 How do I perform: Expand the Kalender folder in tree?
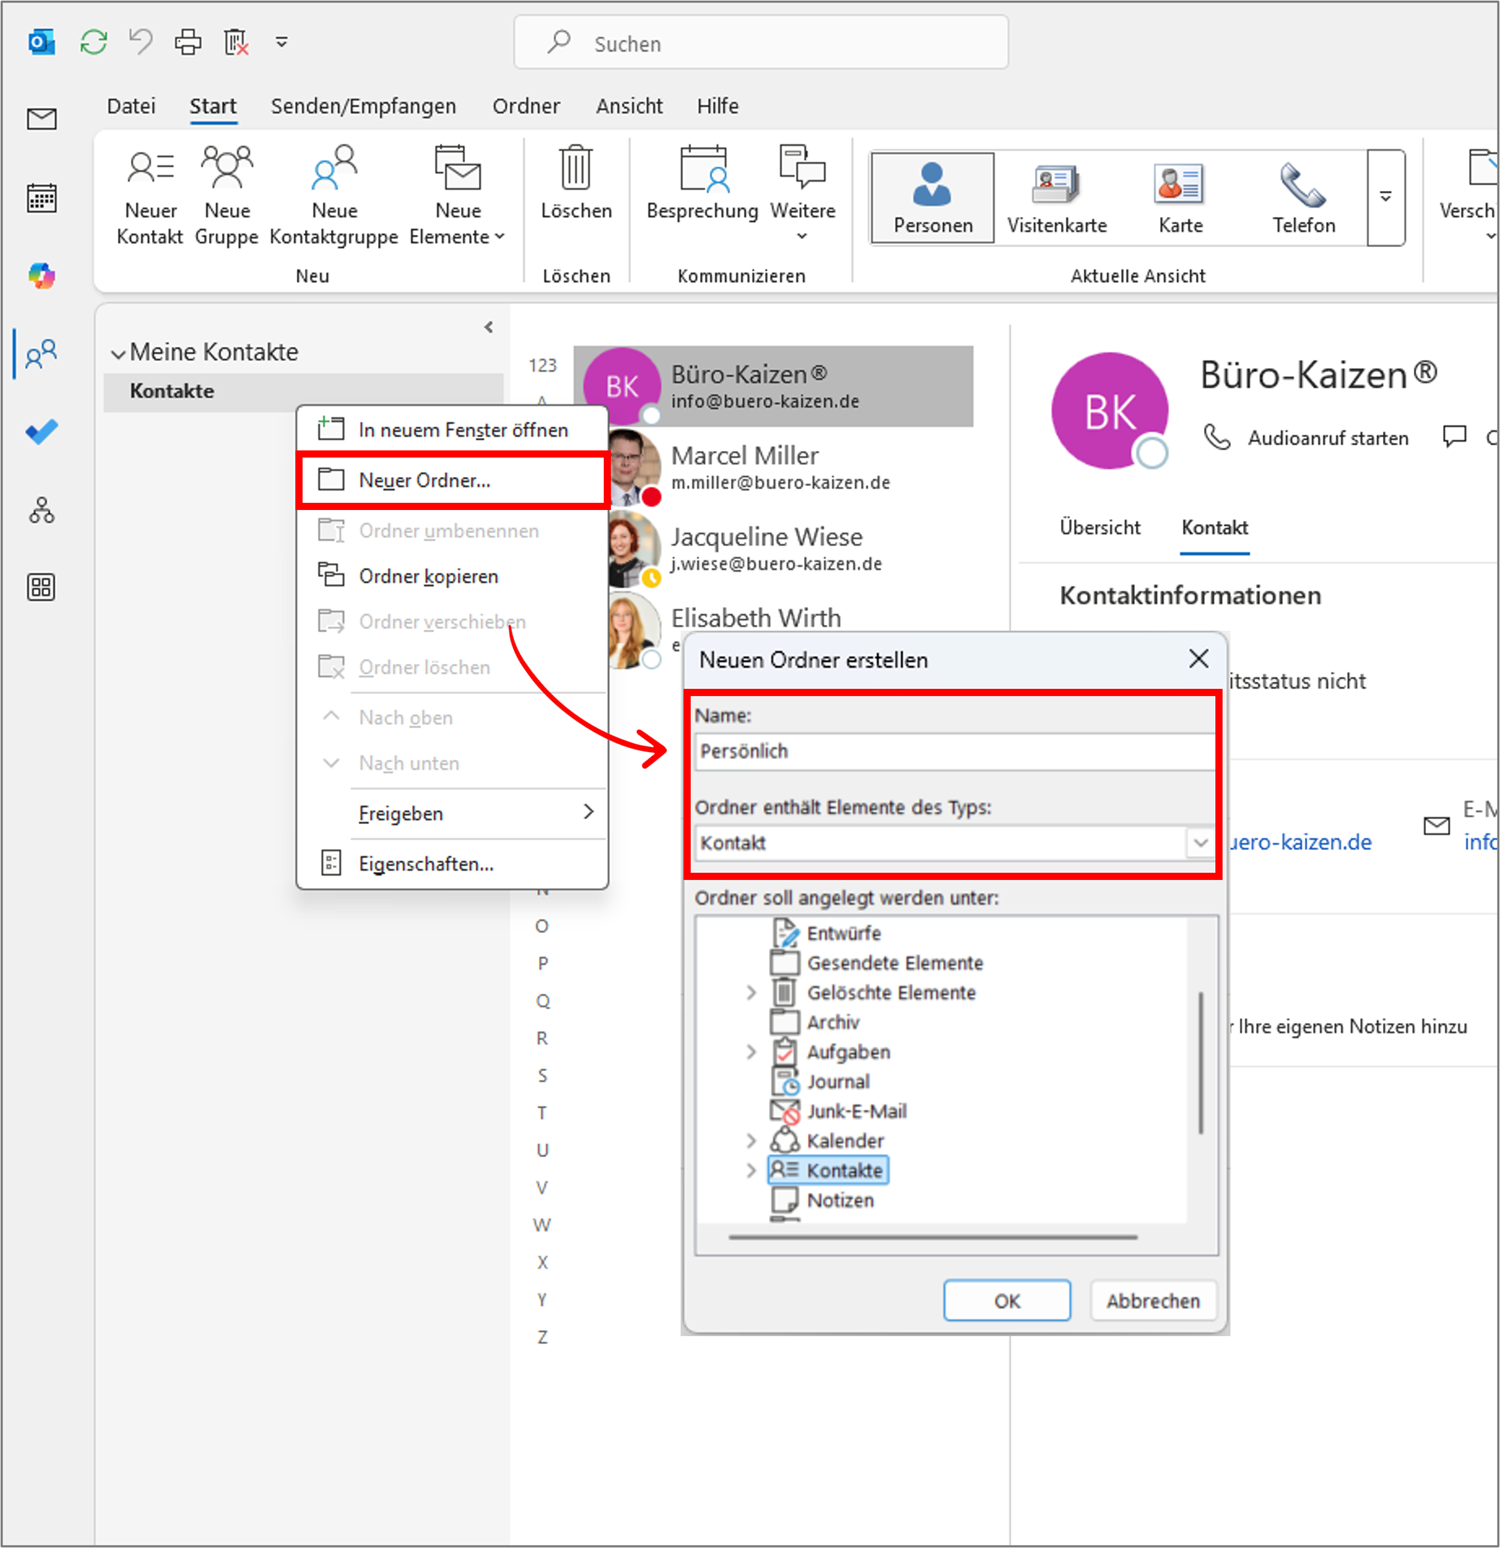tap(751, 1141)
